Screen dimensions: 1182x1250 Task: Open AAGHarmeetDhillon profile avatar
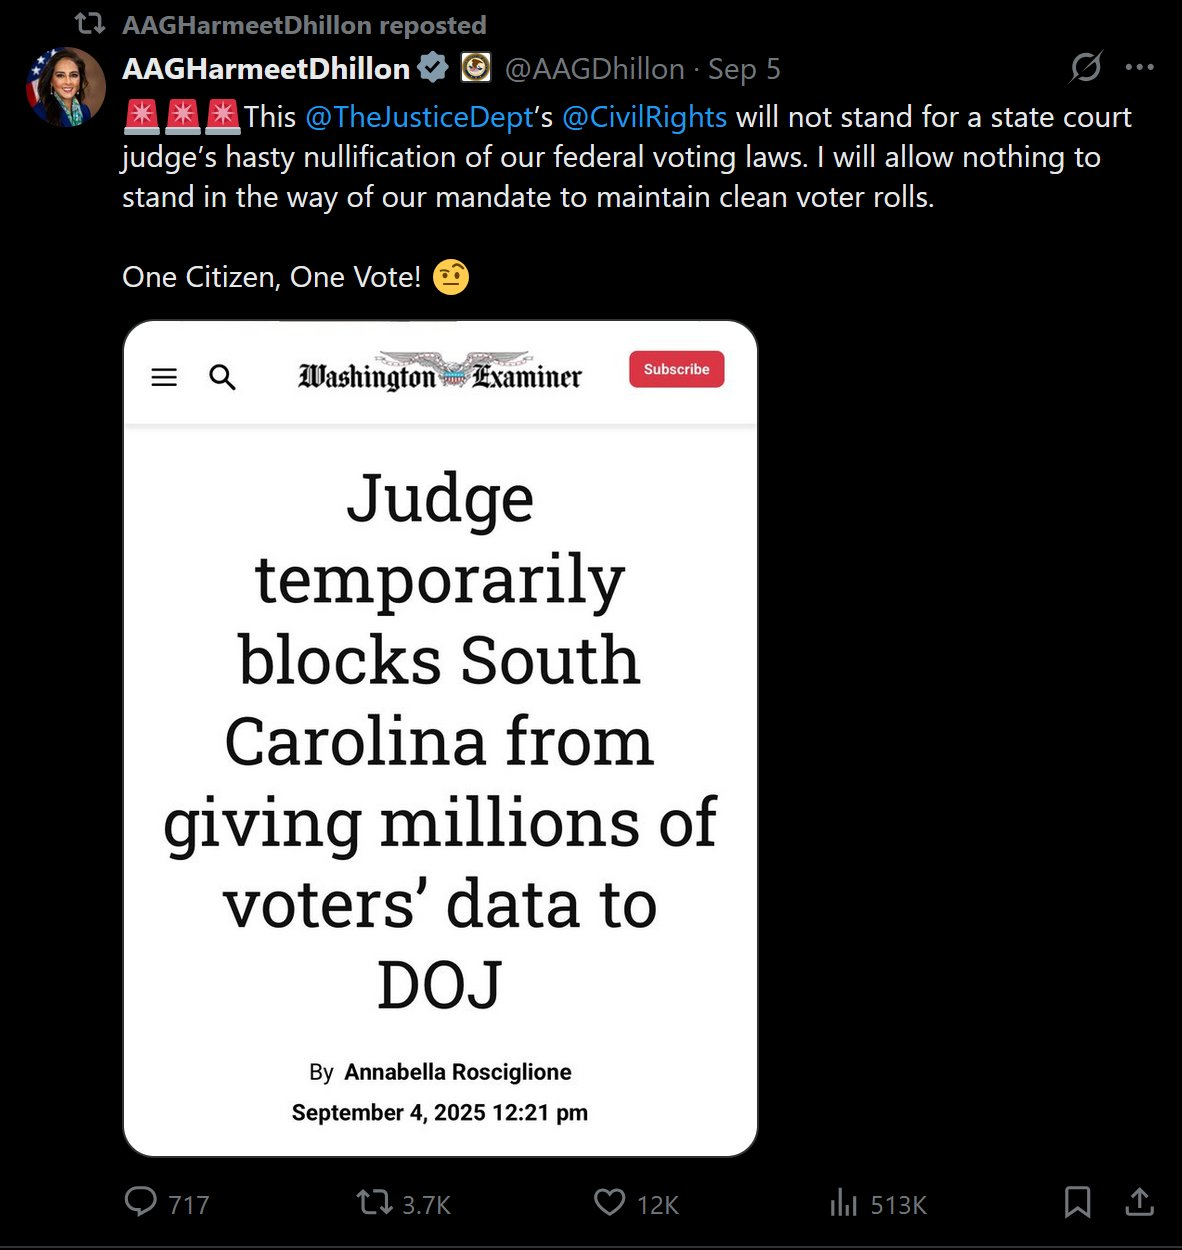click(x=66, y=87)
